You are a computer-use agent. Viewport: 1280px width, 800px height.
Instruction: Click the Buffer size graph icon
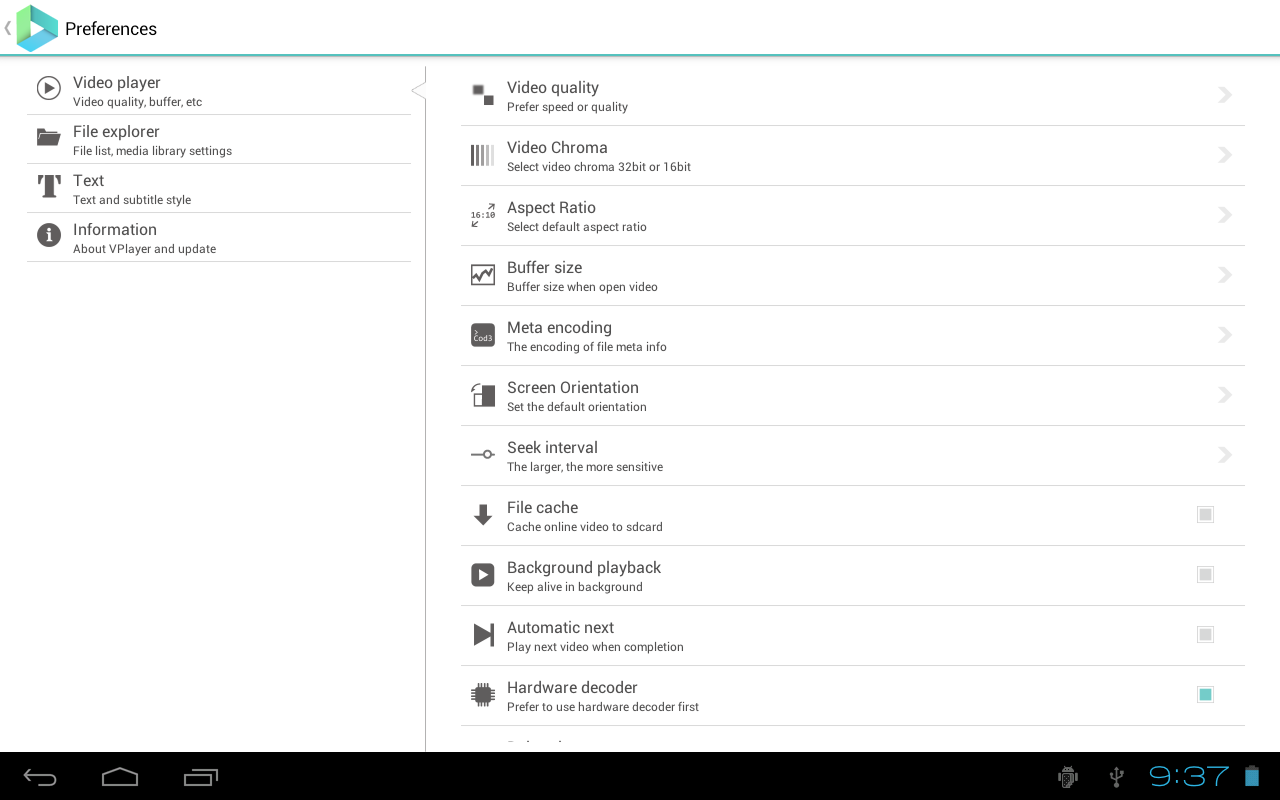click(x=482, y=274)
